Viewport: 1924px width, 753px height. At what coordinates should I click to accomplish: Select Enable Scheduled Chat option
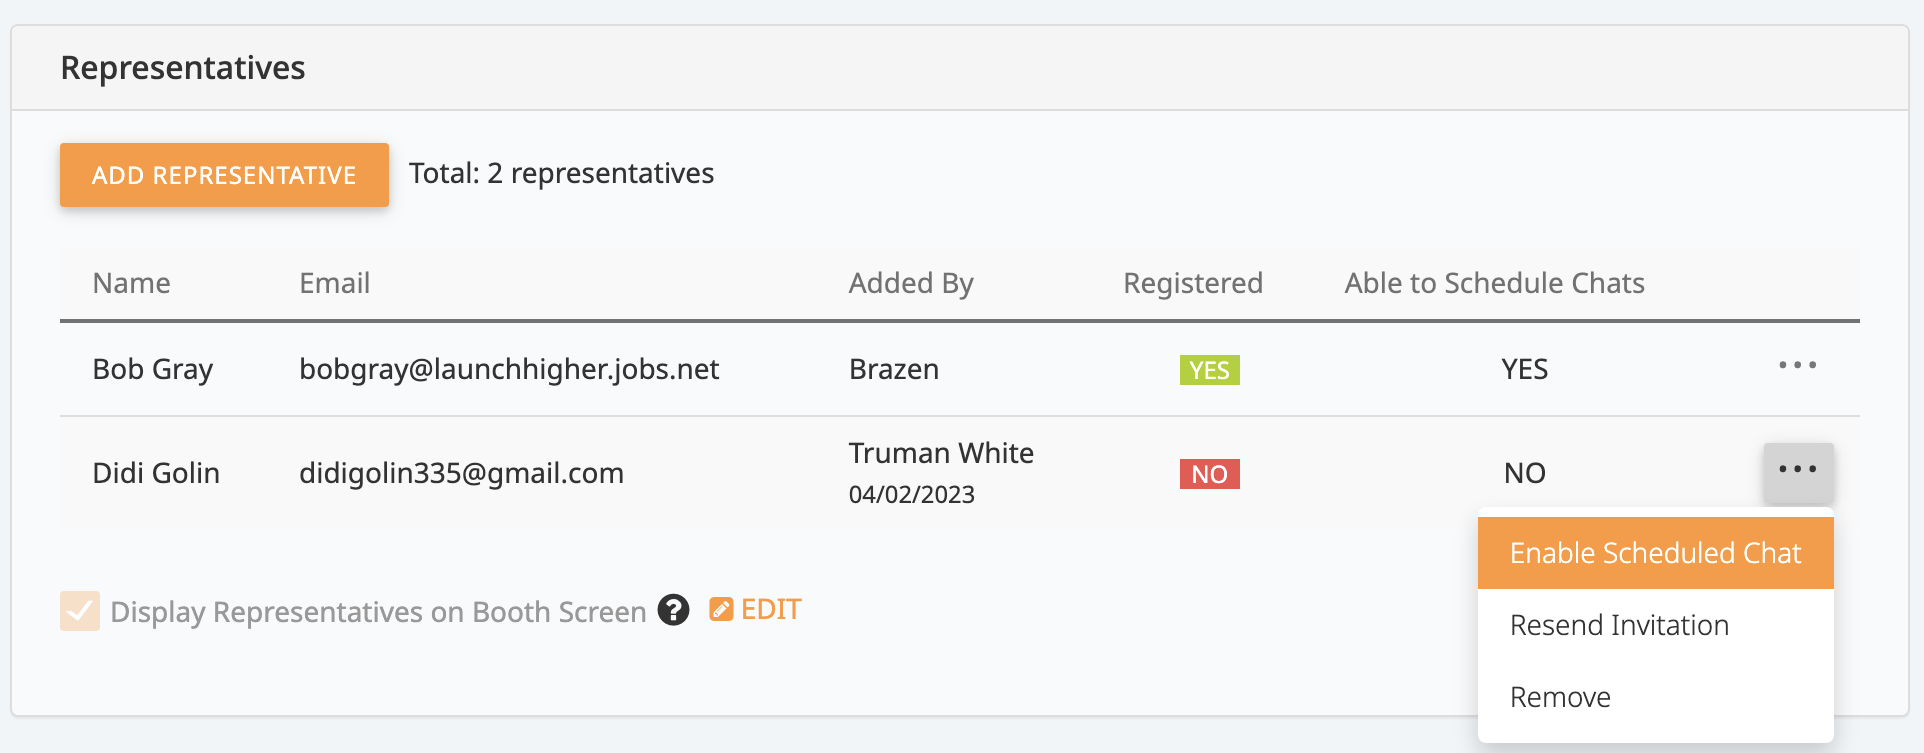pyautogui.click(x=1655, y=553)
